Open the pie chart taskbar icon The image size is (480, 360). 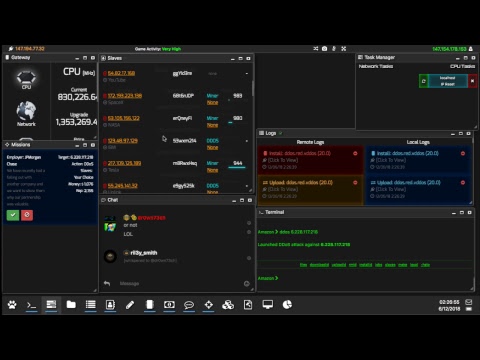(287, 304)
